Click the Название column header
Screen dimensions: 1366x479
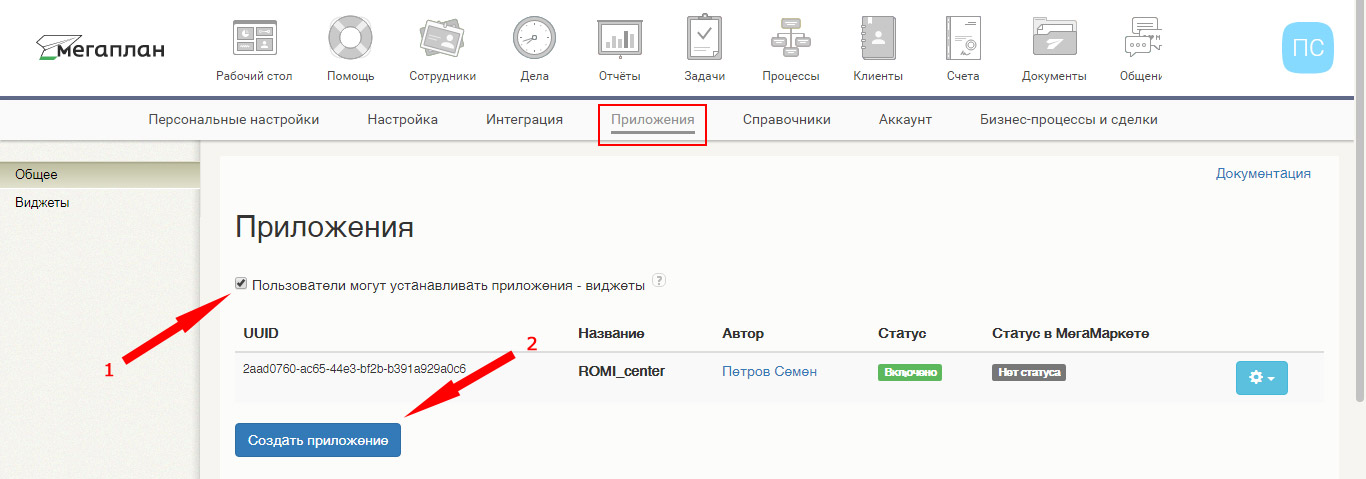click(x=611, y=333)
